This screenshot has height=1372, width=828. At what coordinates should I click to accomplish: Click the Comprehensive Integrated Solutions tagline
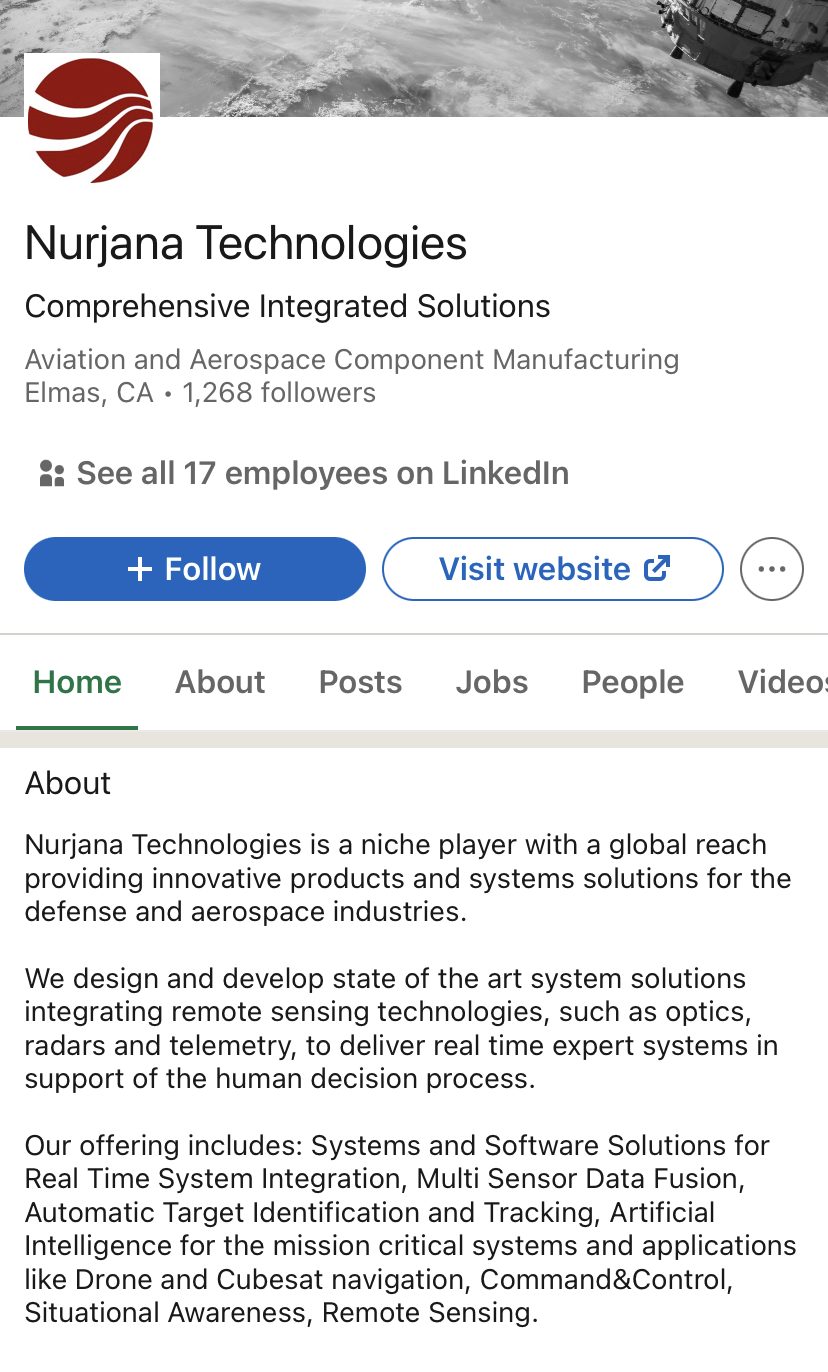click(287, 306)
